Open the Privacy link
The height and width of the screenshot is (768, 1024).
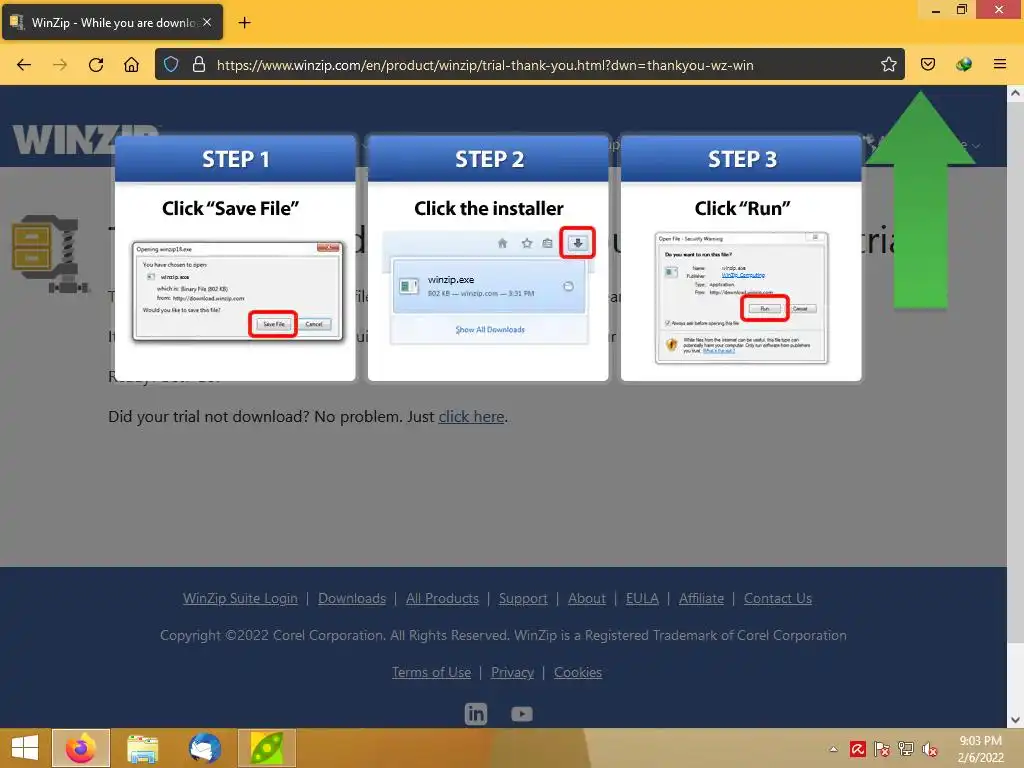coord(512,672)
